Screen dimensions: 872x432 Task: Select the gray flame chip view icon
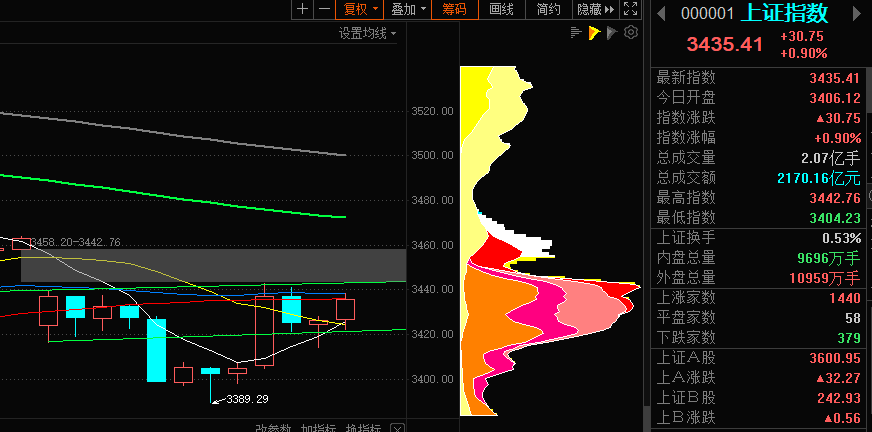tap(612, 33)
